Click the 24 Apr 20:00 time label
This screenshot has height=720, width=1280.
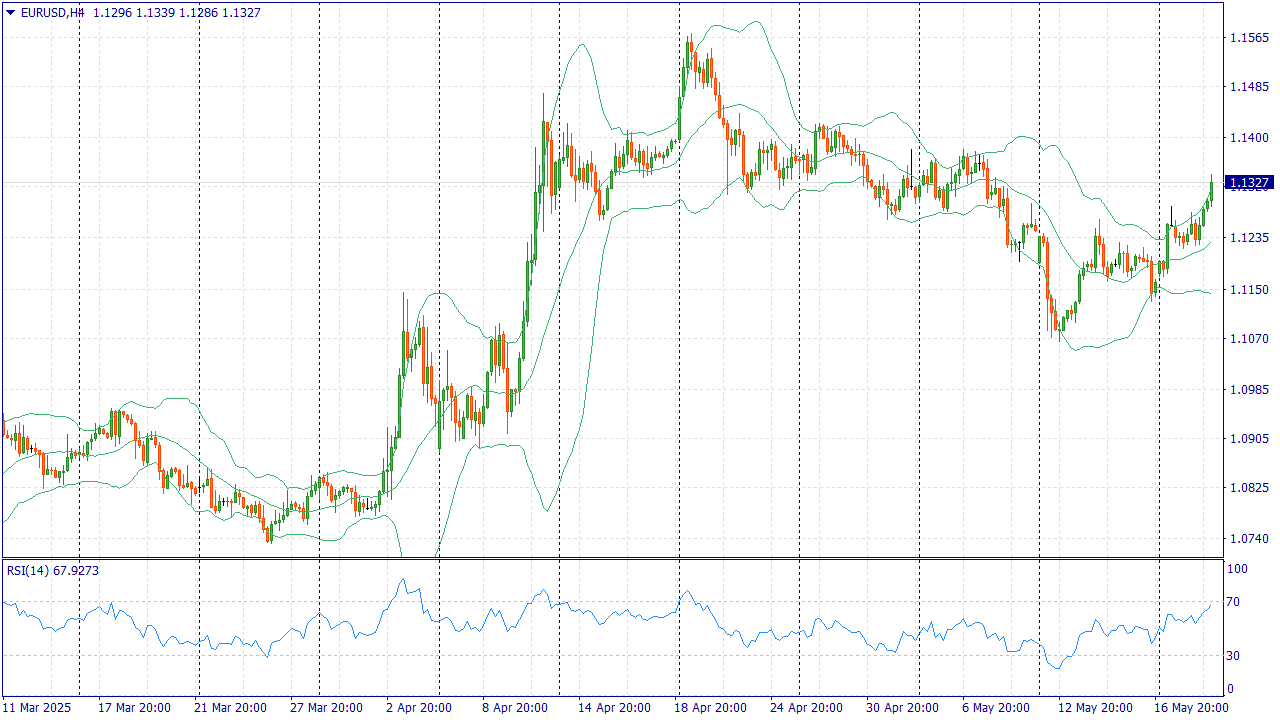point(806,707)
